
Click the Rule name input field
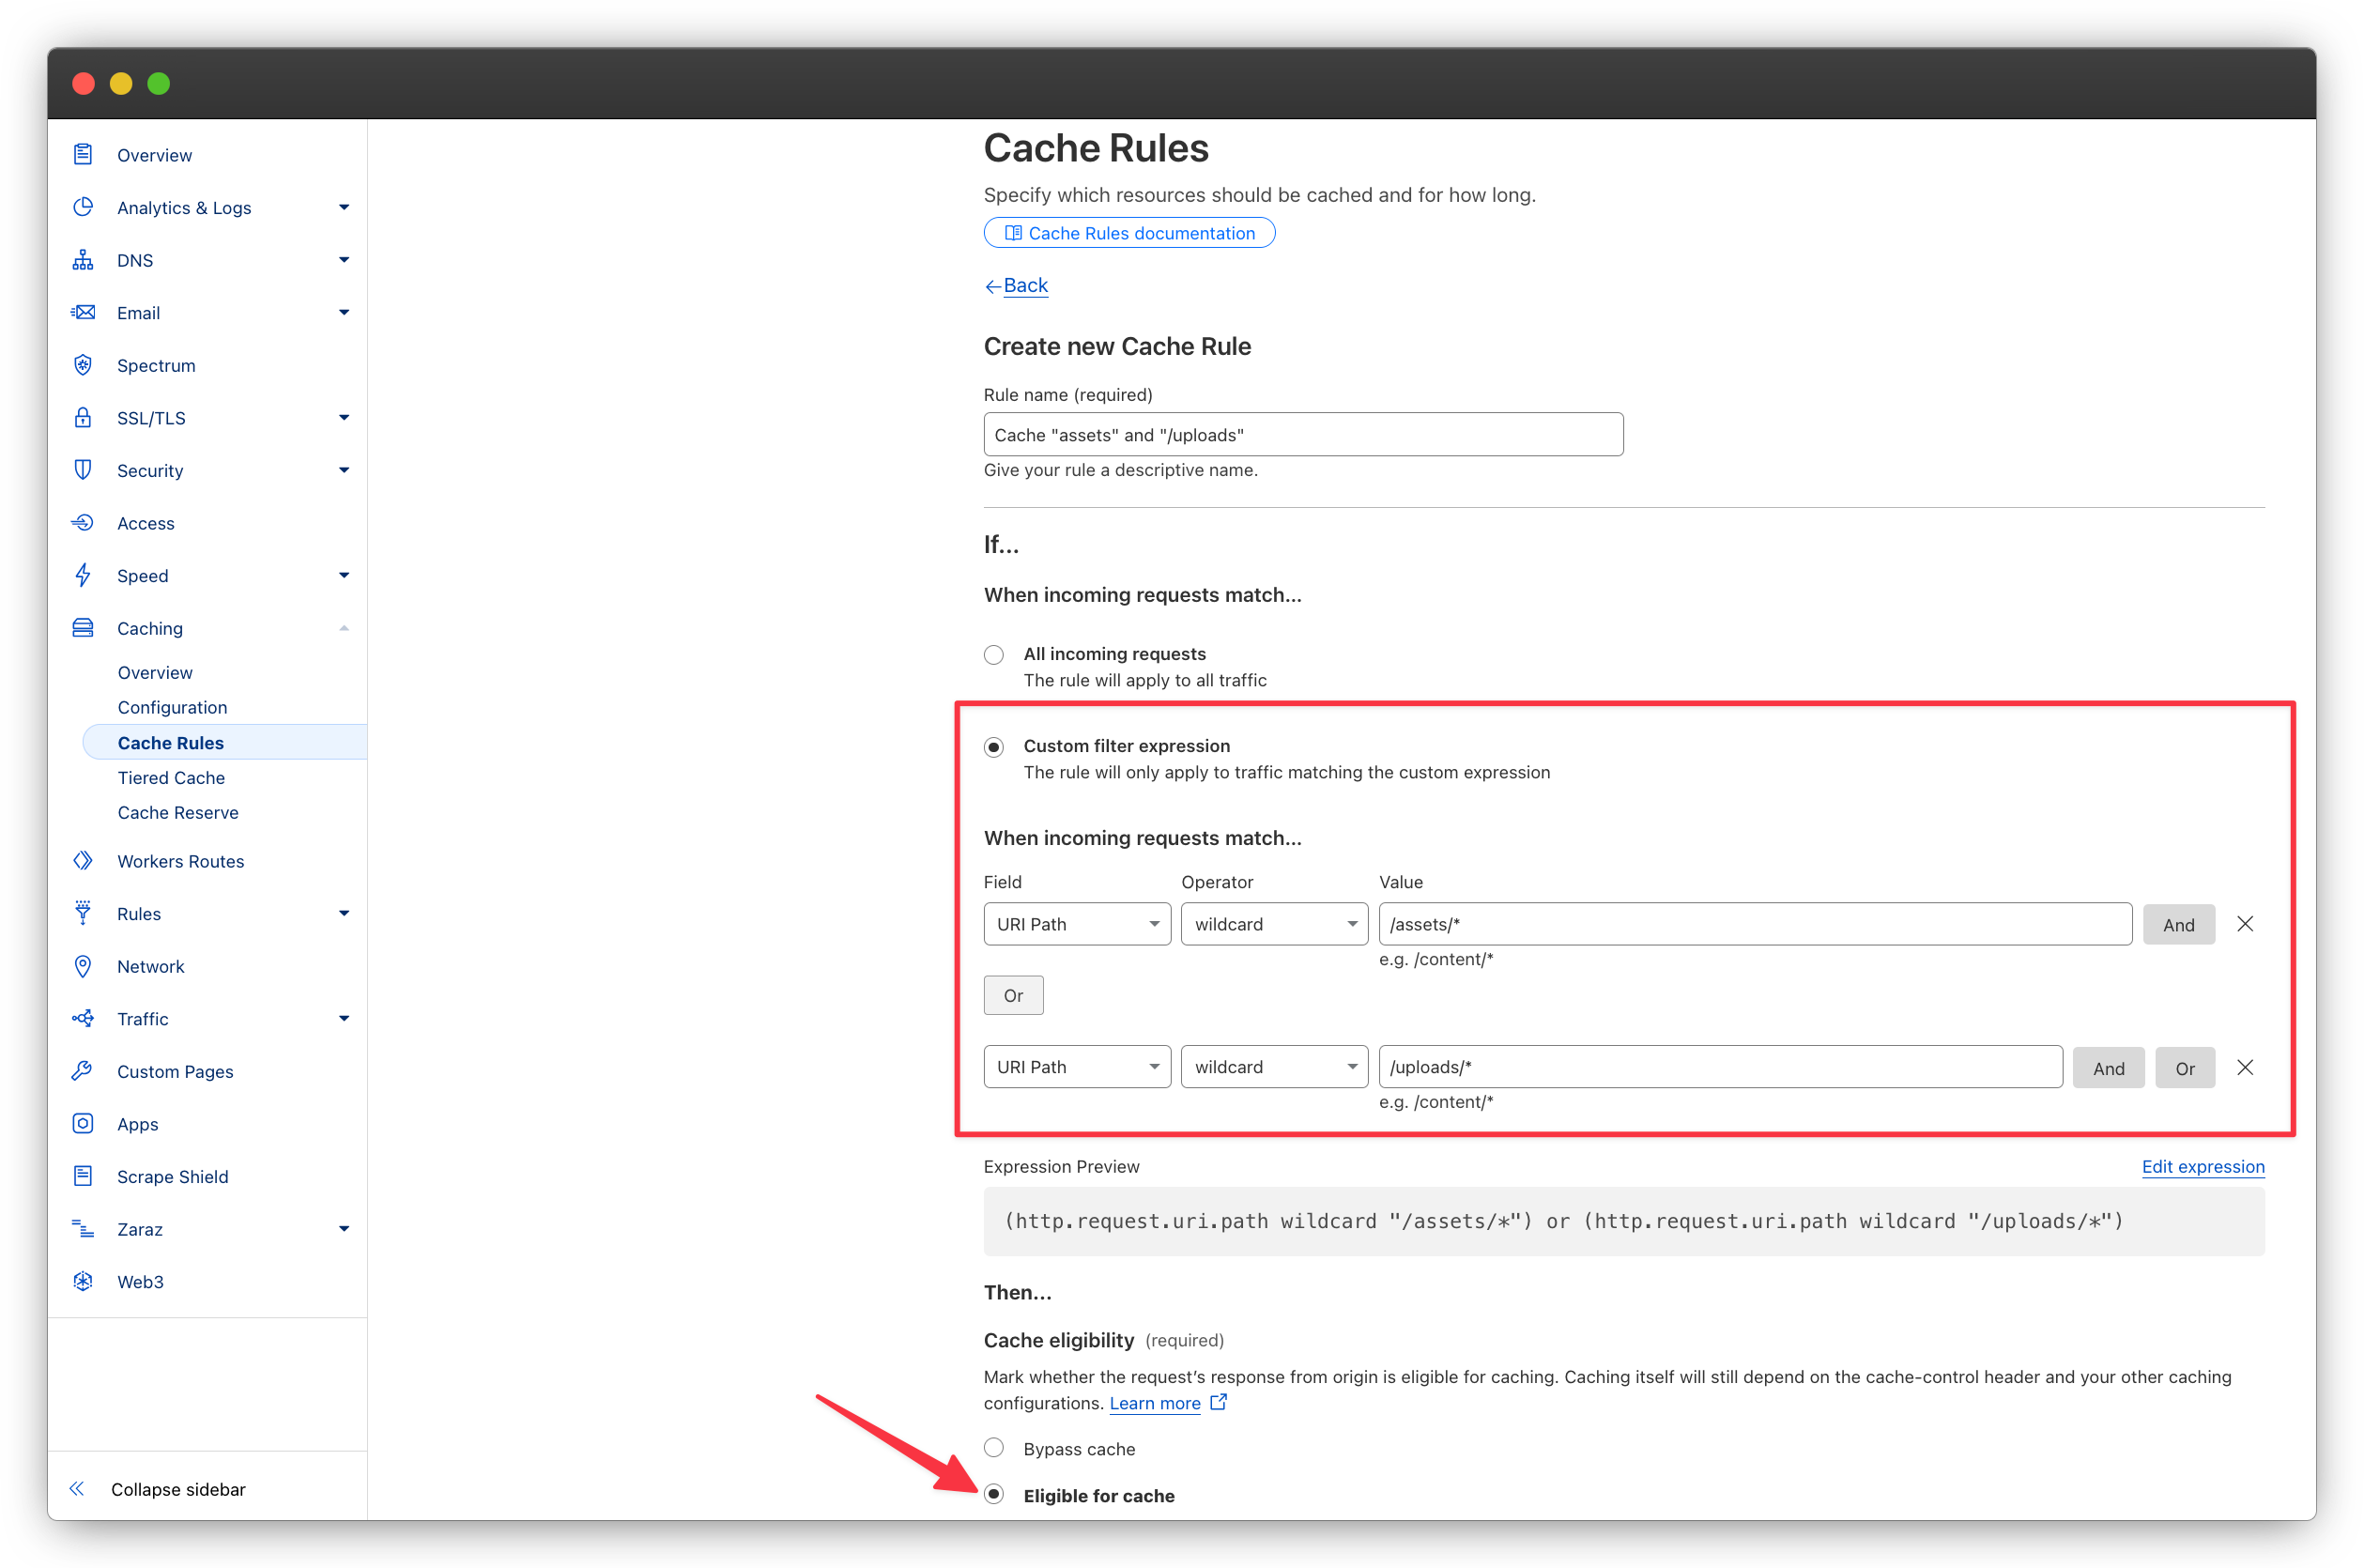point(1303,434)
